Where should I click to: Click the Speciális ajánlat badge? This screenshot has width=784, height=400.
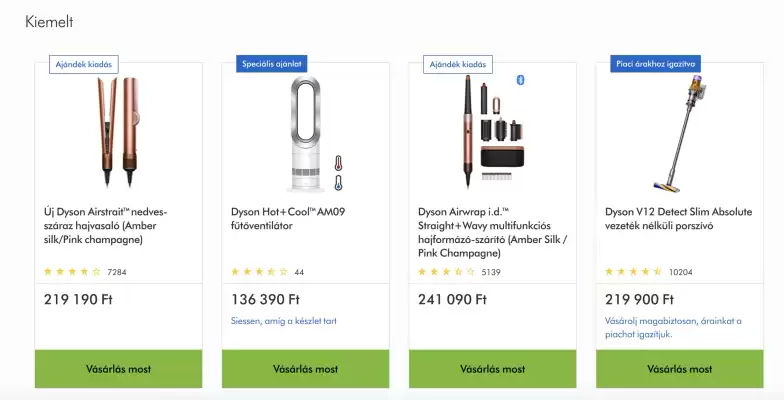click(270, 64)
